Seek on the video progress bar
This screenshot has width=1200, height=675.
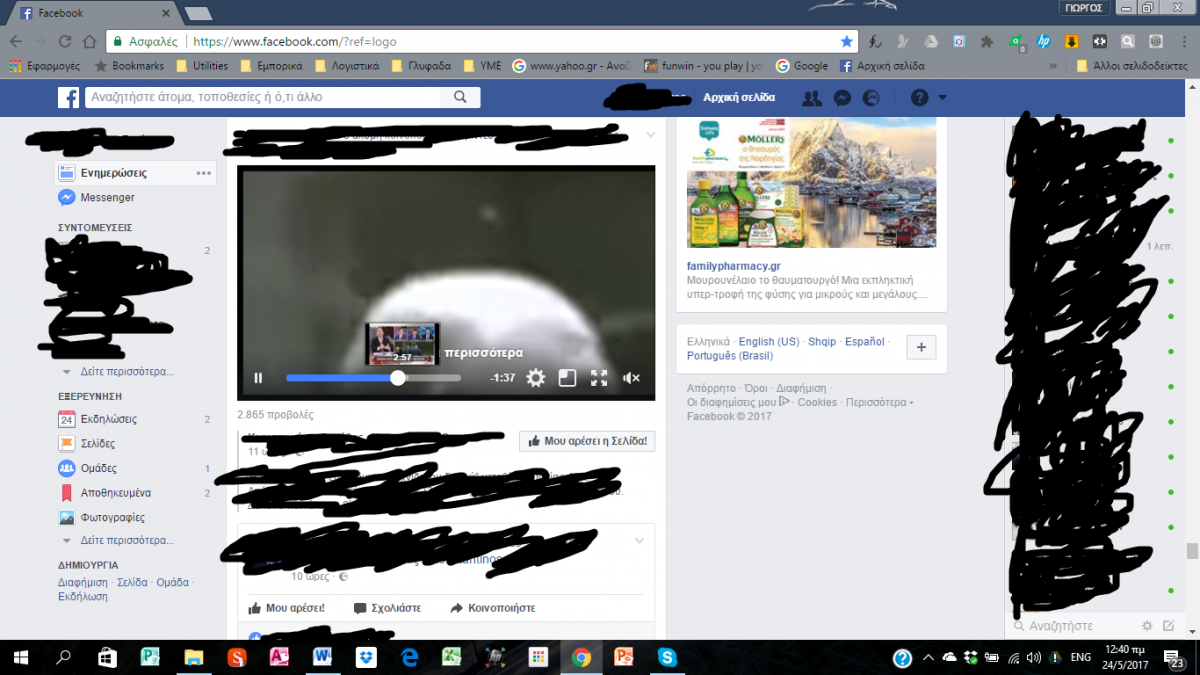(373, 378)
